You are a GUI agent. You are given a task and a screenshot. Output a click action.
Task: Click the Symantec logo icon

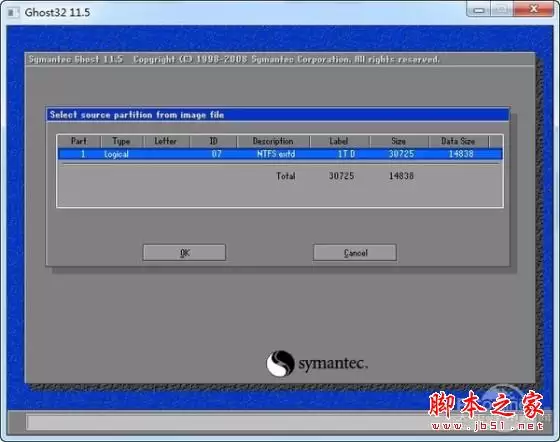click(x=281, y=363)
